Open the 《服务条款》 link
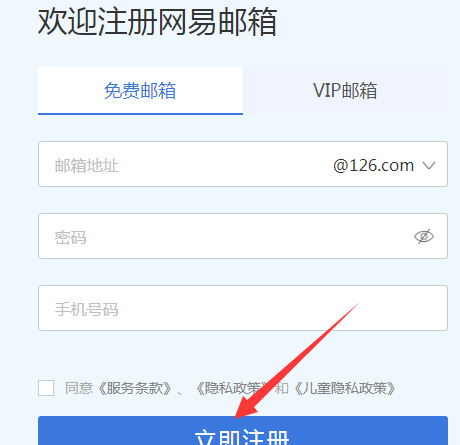This screenshot has height=445, width=460. click(x=135, y=388)
